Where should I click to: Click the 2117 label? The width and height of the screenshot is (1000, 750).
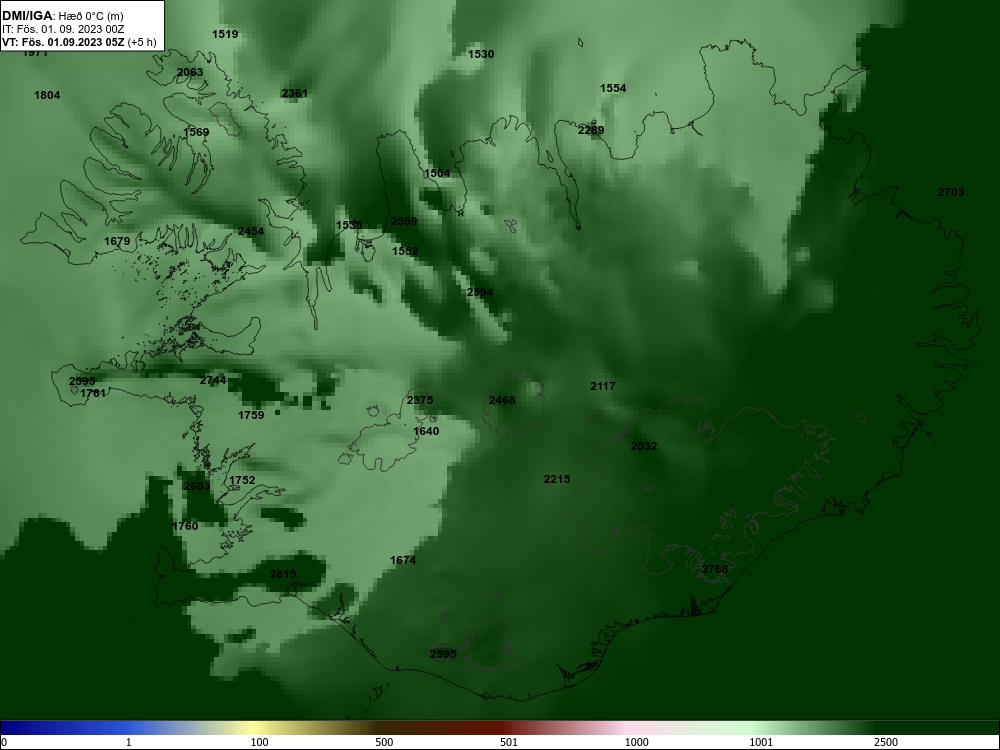[x=603, y=386]
